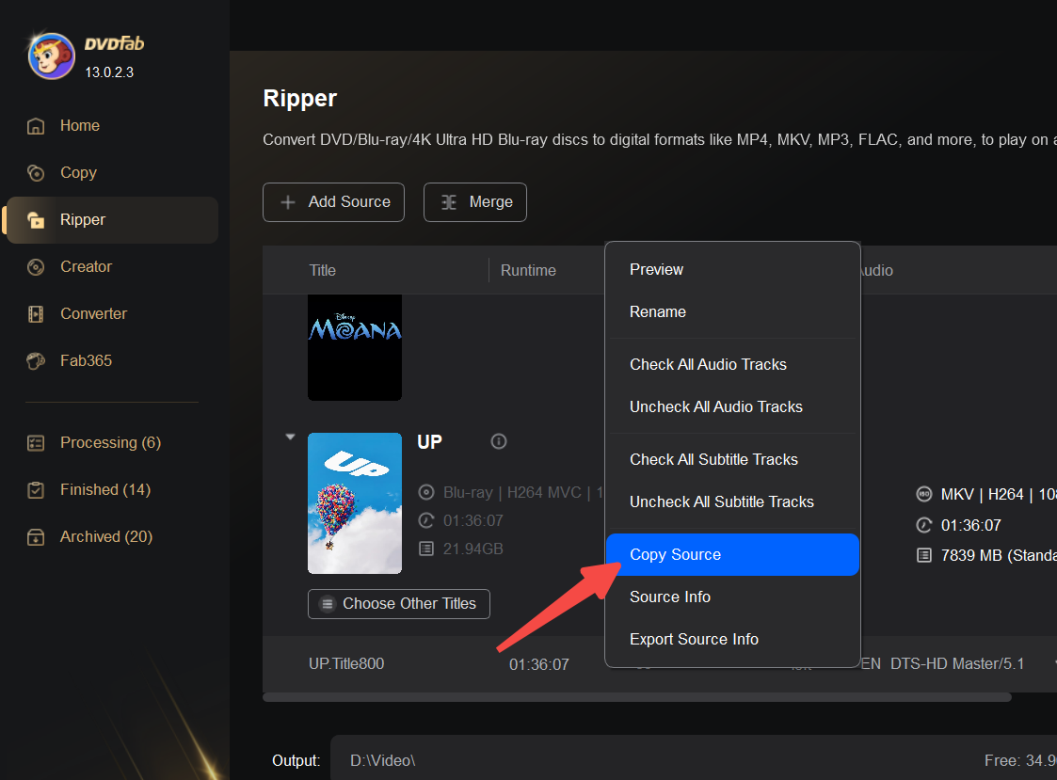1057x780 pixels.
Task: Open the Copy module in the sidebar
Action: [78, 173]
